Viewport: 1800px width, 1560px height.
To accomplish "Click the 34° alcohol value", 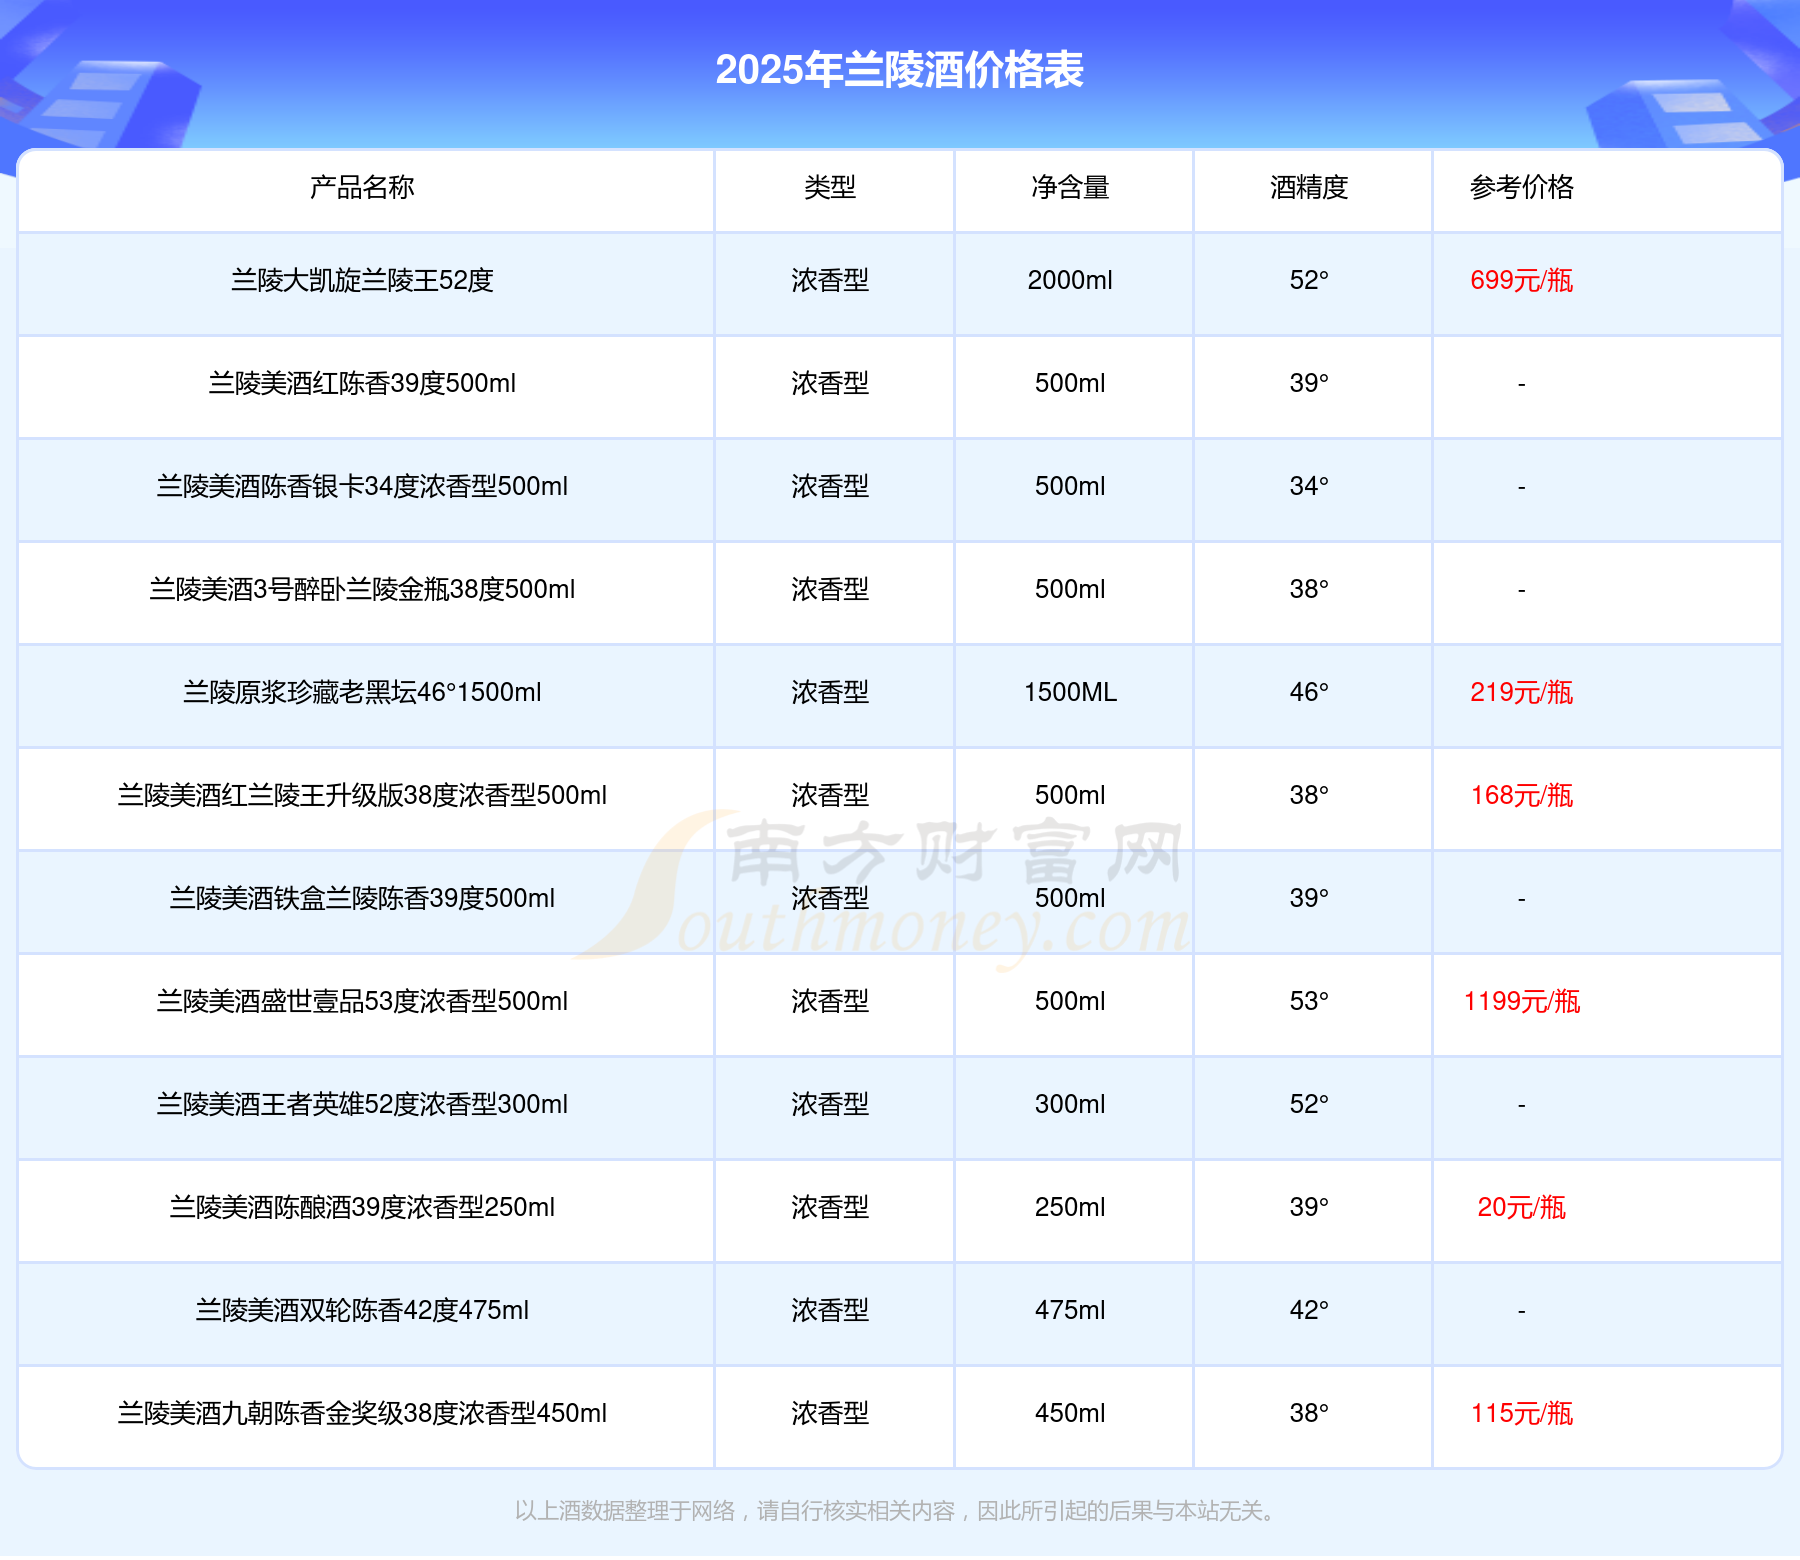I will (x=1309, y=486).
